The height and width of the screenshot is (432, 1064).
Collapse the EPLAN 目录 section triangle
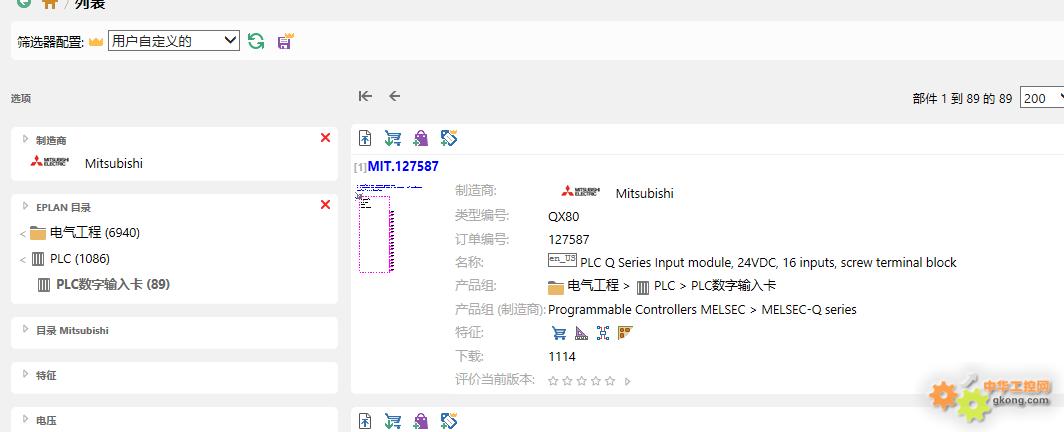coord(26,205)
